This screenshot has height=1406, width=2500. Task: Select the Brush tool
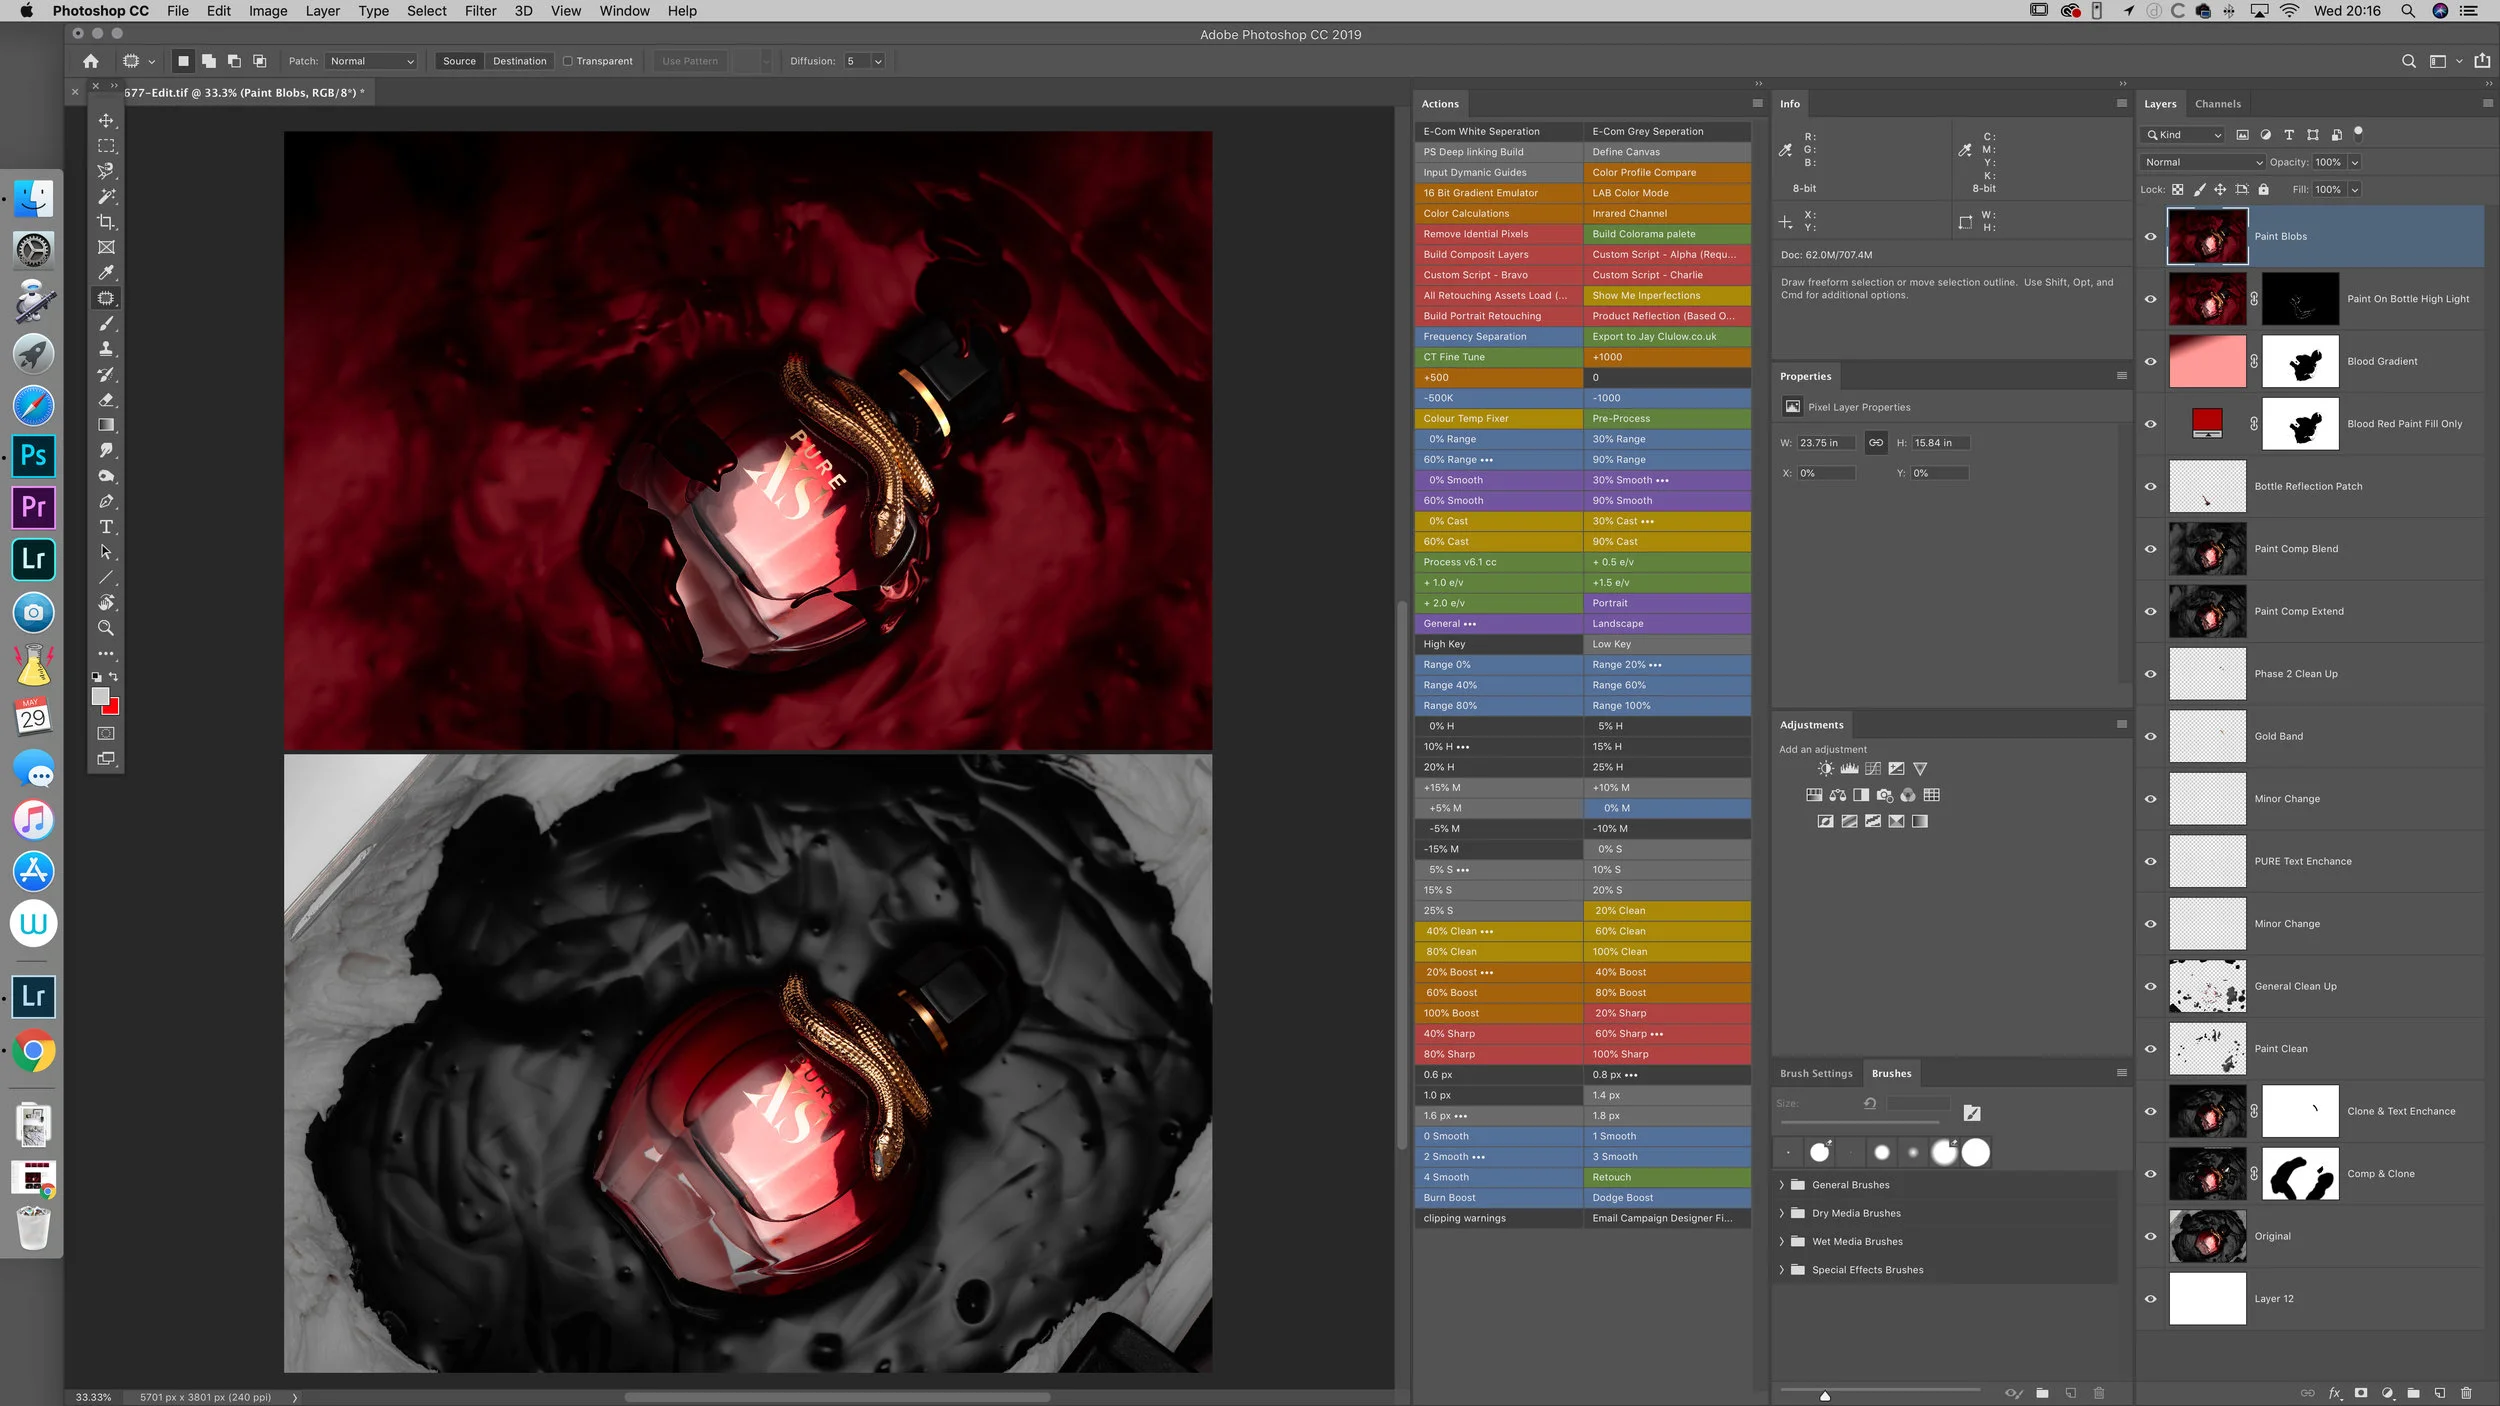(106, 323)
